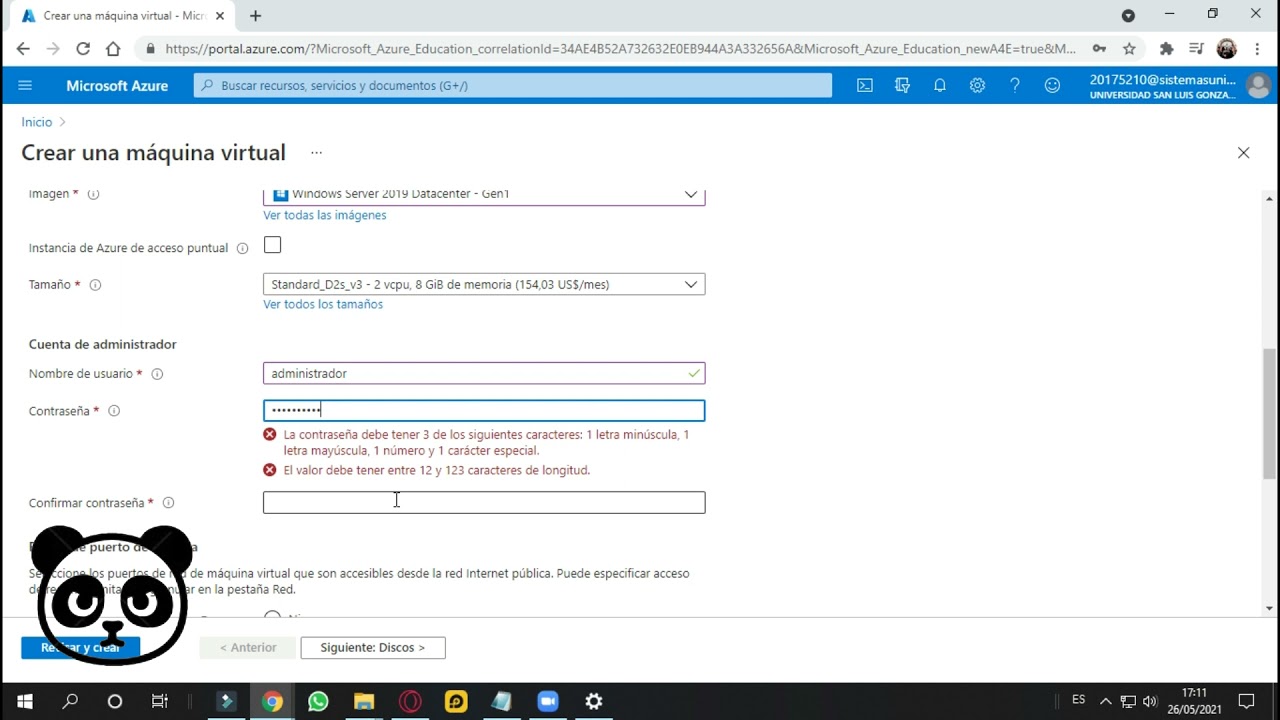The width and height of the screenshot is (1280, 720).
Task: Open Azure feedback smiley icon
Action: pyautogui.click(x=1052, y=85)
